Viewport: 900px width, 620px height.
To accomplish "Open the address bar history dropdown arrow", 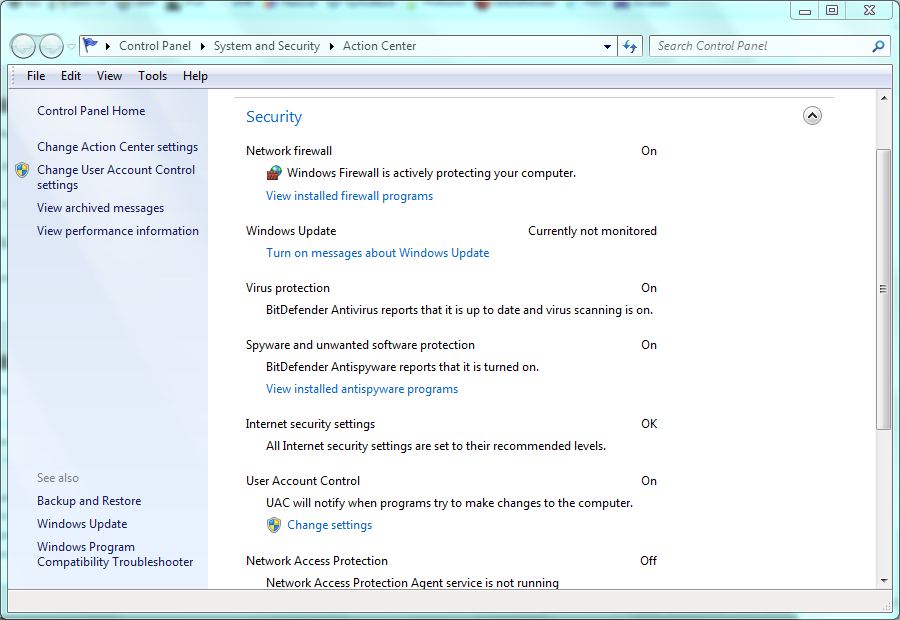I will (x=607, y=46).
